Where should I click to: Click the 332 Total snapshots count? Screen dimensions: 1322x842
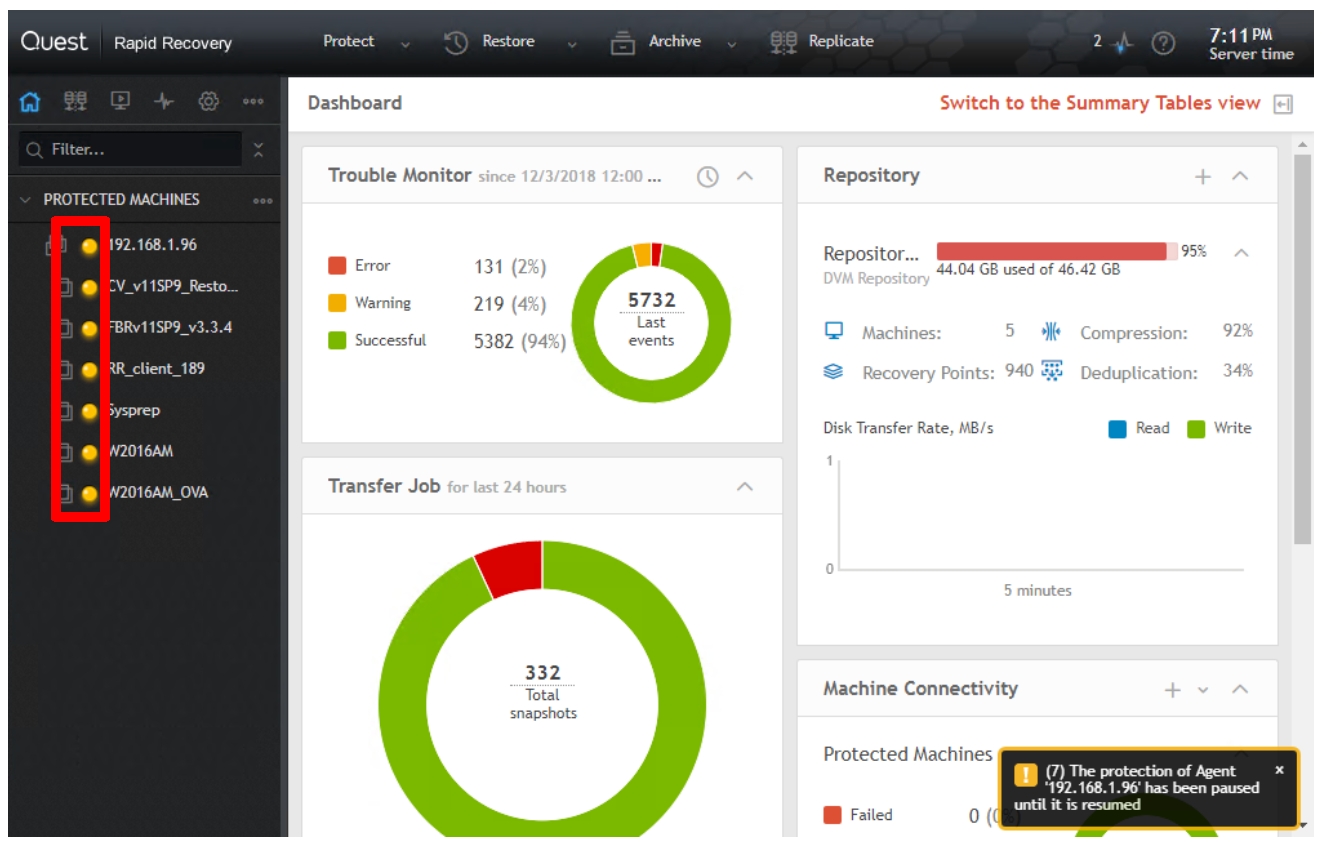click(543, 672)
